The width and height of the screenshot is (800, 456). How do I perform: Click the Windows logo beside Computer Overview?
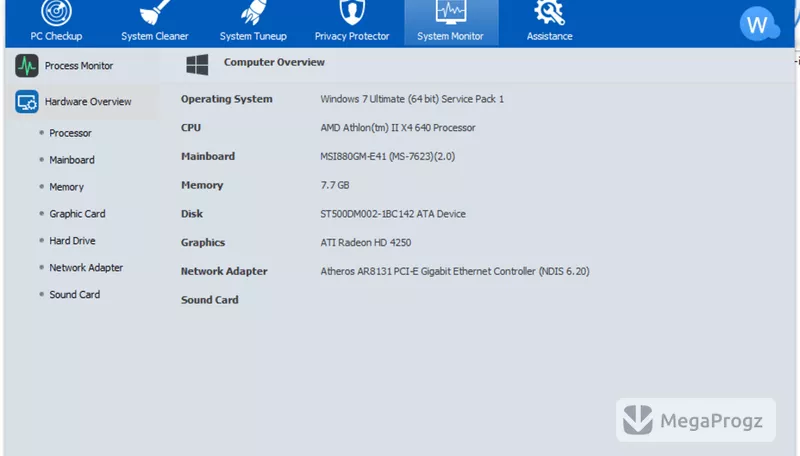(x=197, y=65)
